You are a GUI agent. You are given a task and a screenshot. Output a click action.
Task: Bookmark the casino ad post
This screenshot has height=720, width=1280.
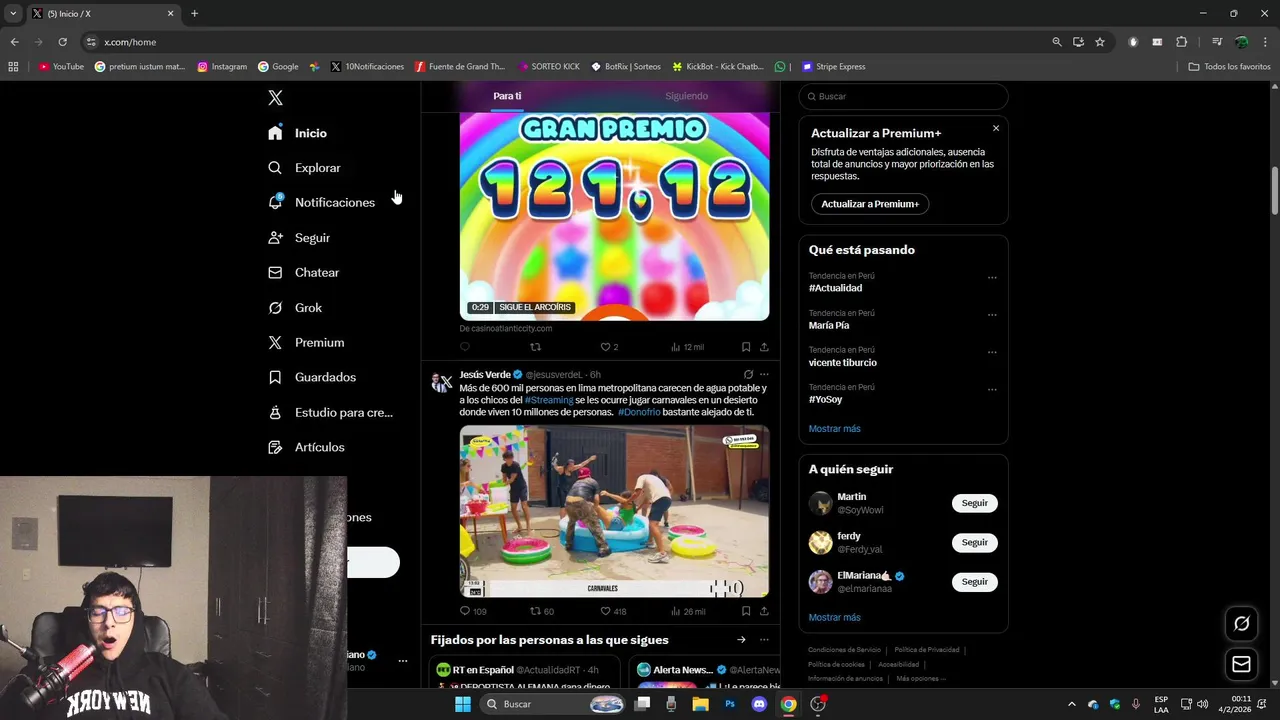(x=746, y=347)
